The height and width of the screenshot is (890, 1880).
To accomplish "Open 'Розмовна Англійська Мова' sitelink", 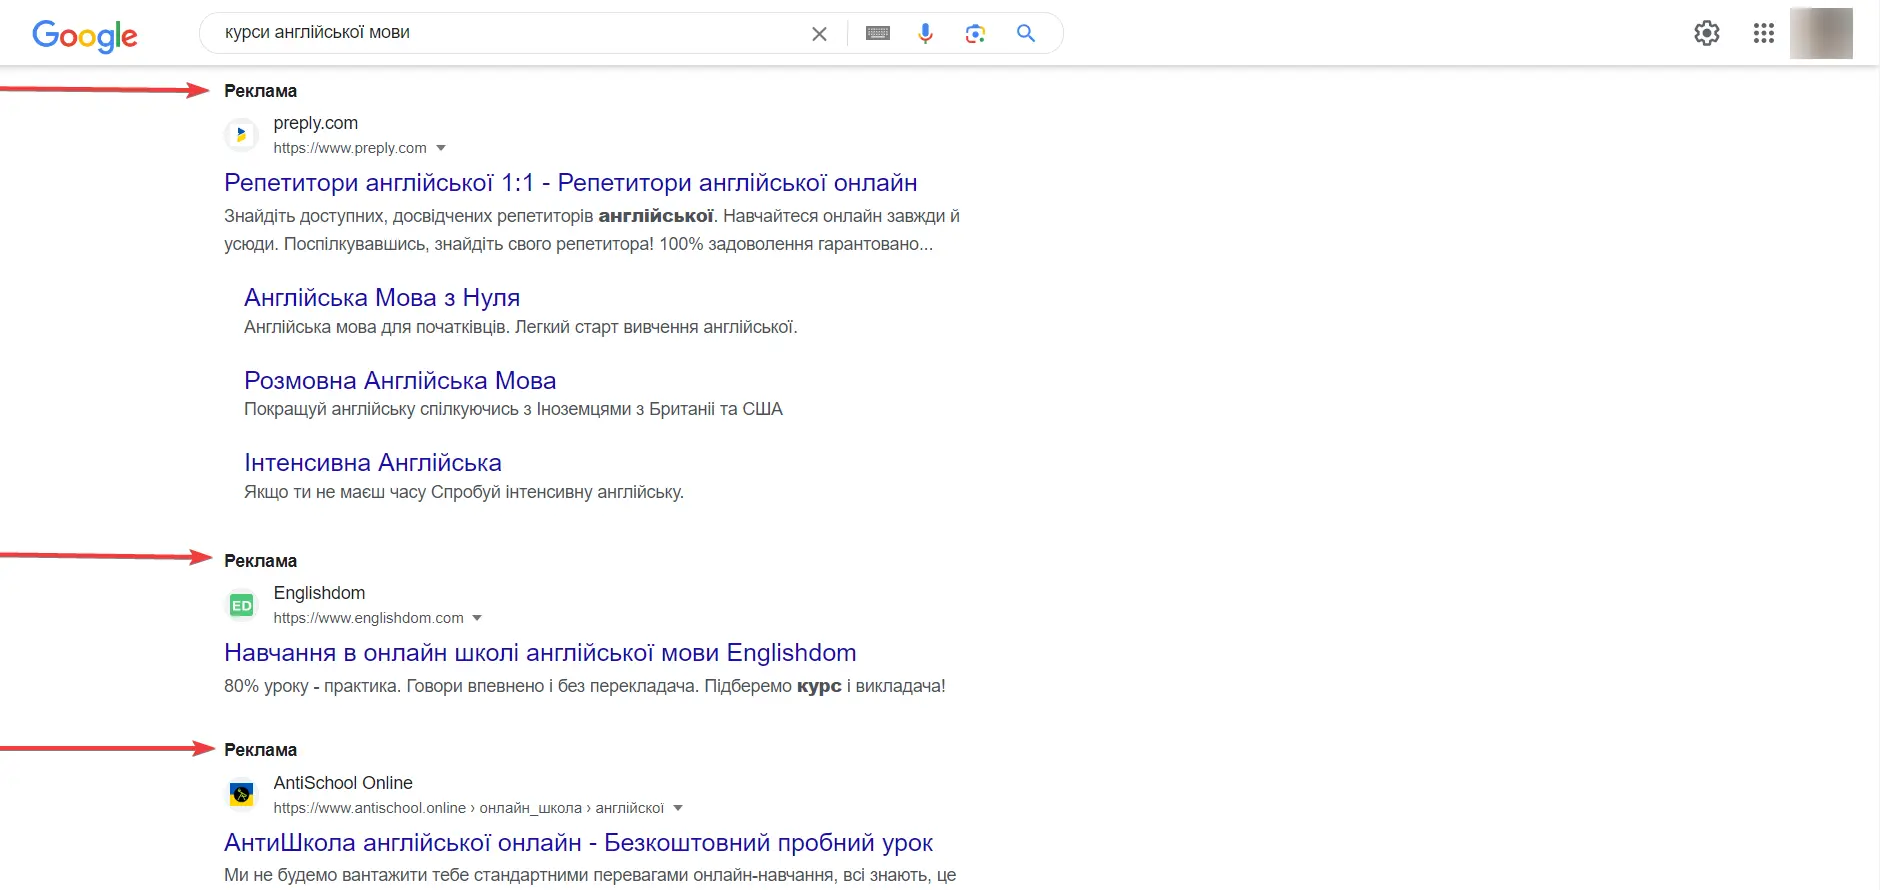I will (400, 381).
